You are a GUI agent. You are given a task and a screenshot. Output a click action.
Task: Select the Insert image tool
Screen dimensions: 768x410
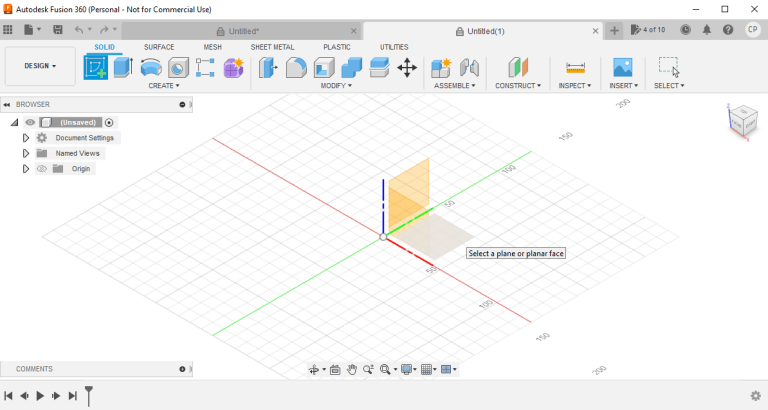tap(623, 67)
